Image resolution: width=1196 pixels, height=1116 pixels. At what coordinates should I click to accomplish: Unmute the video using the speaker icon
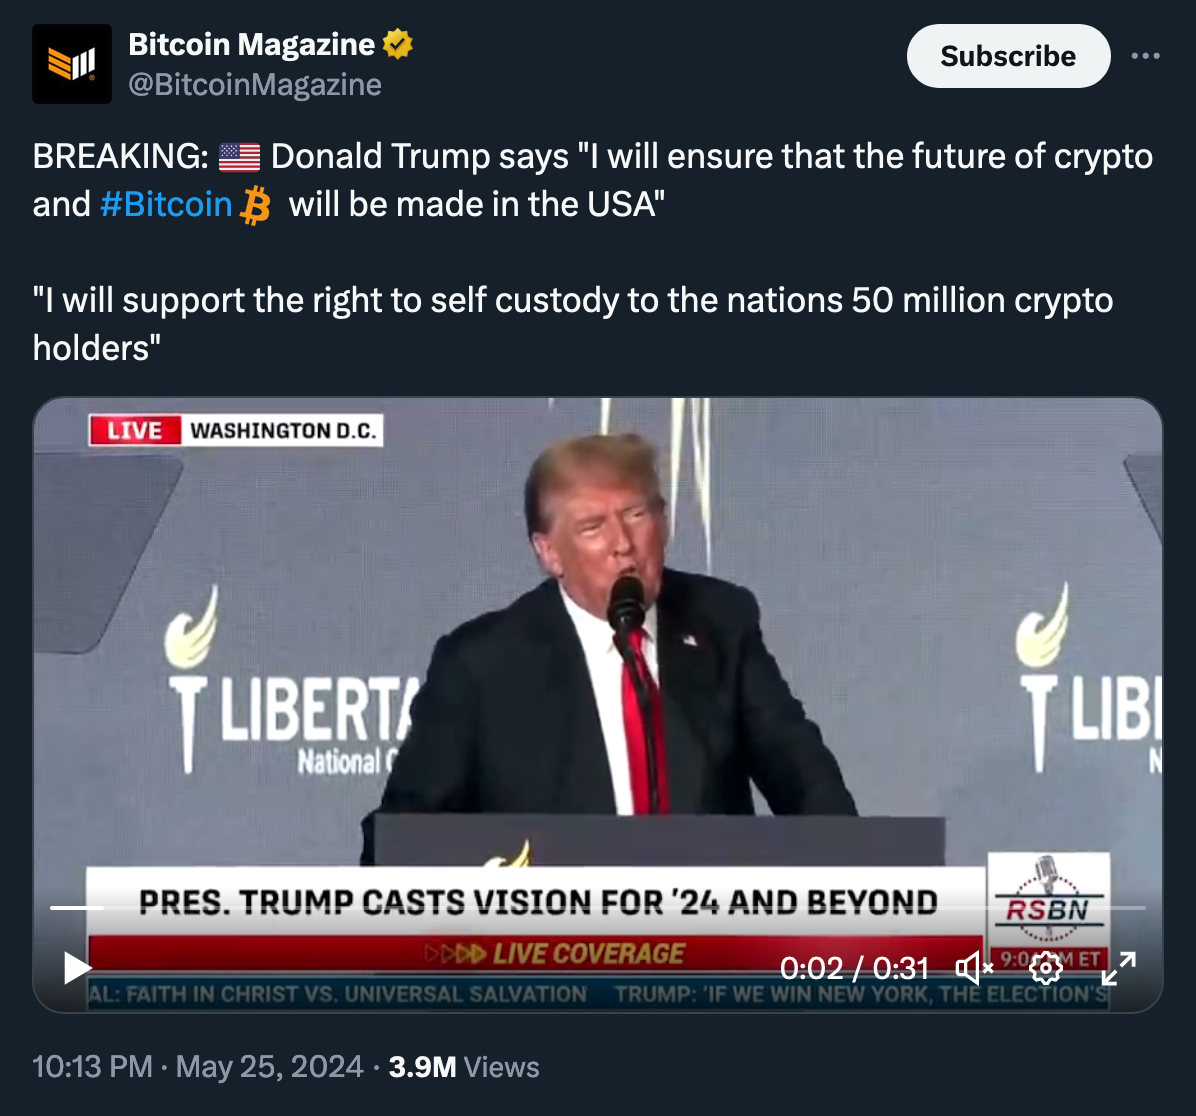click(974, 968)
